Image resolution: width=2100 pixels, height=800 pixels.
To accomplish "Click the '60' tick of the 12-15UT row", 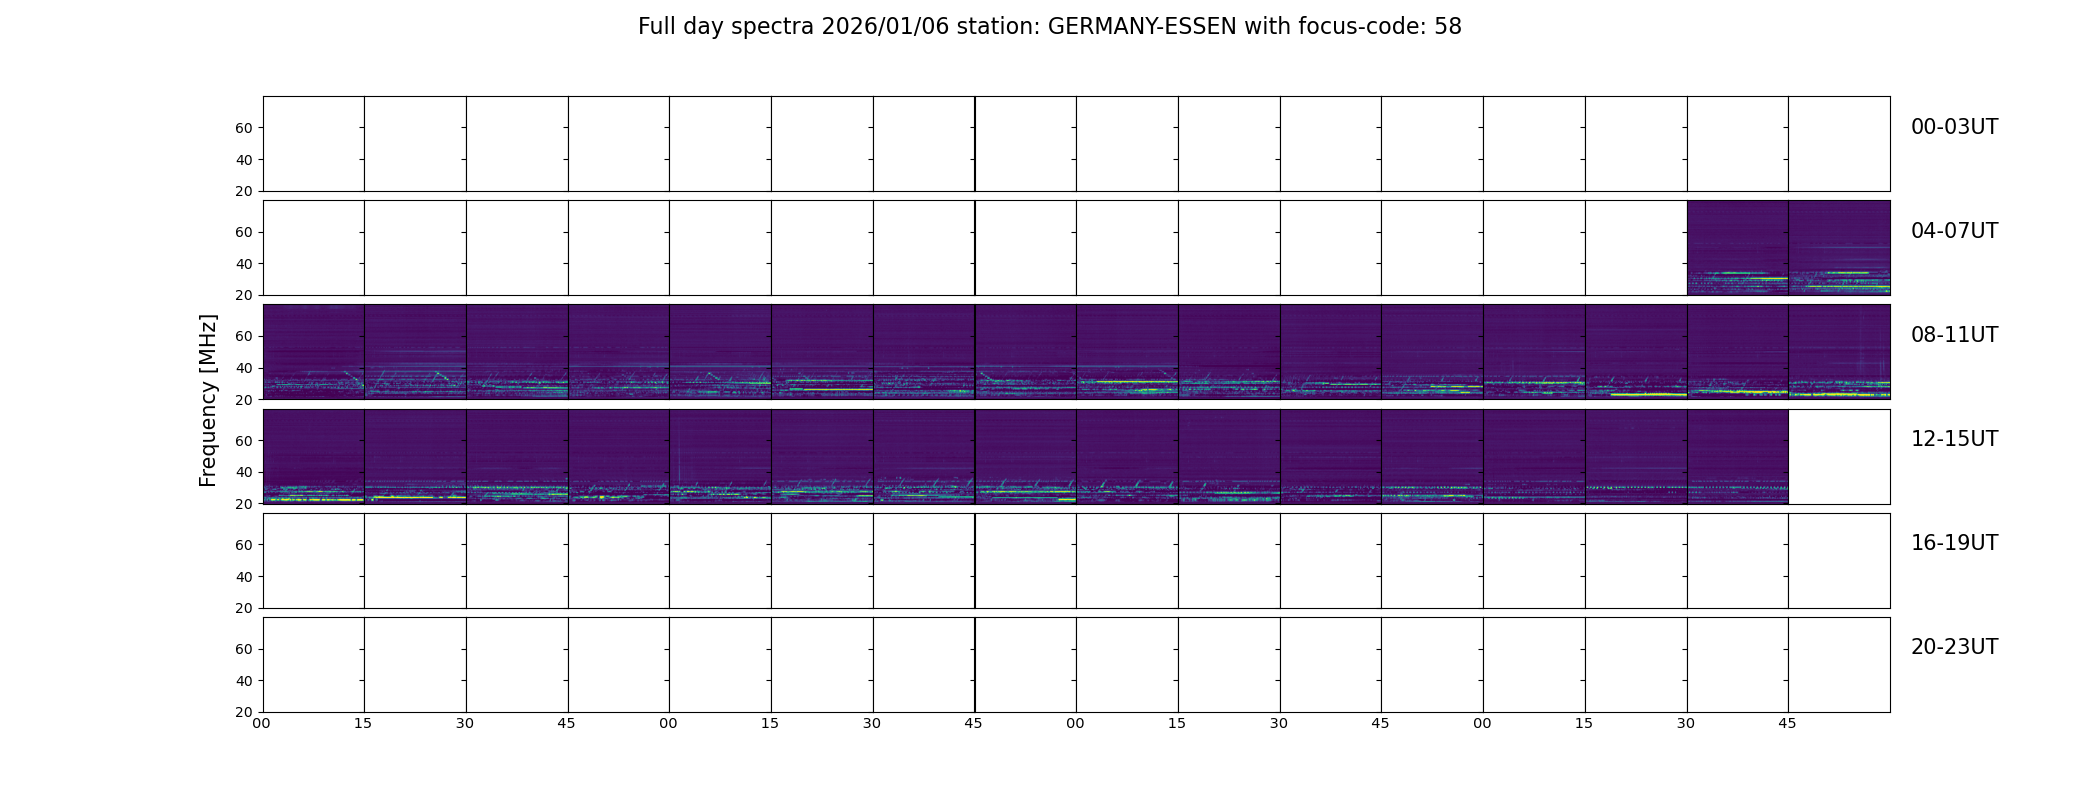I will (244, 441).
